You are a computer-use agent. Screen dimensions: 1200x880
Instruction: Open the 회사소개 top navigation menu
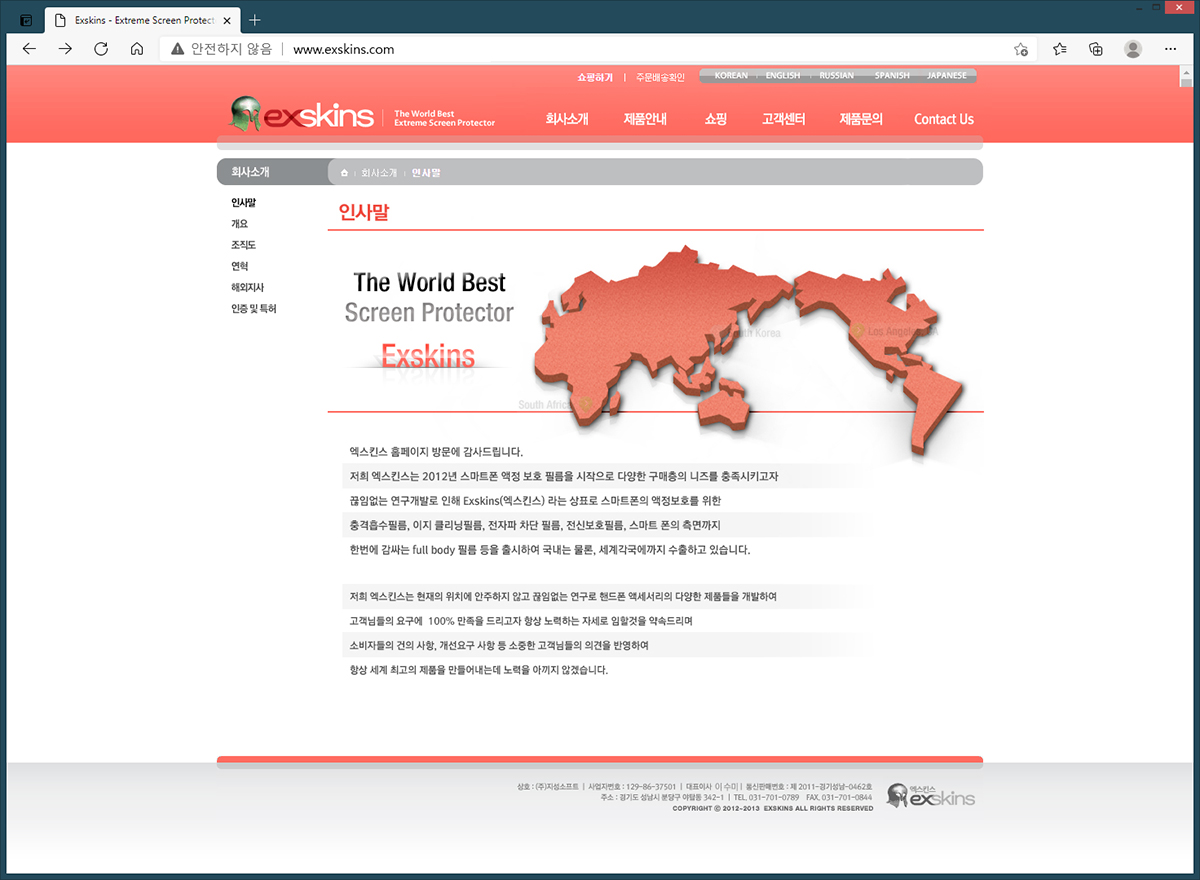click(567, 119)
